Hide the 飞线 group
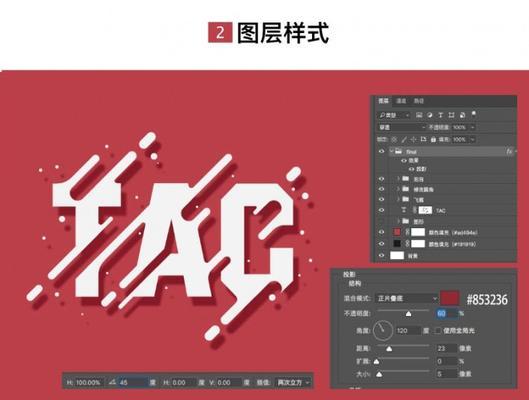This screenshot has height=400, width=529. click(x=382, y=200)
